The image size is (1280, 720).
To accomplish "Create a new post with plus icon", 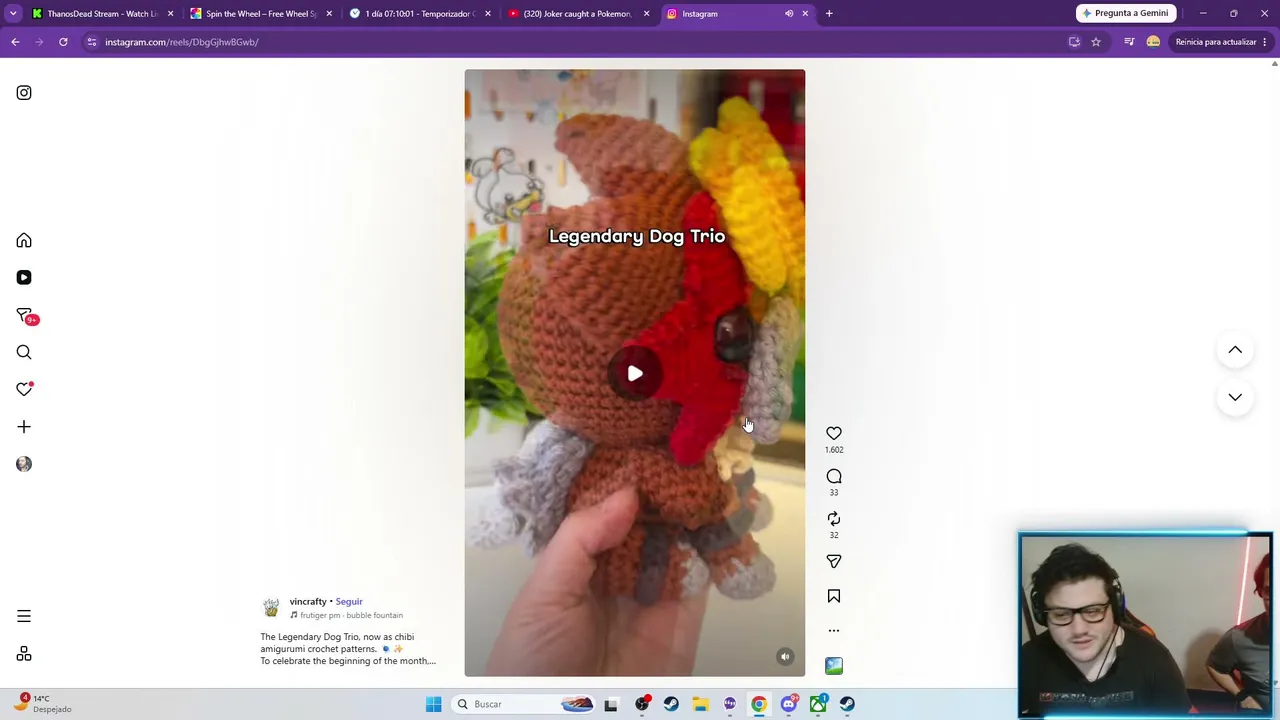I will click(24, 427).
